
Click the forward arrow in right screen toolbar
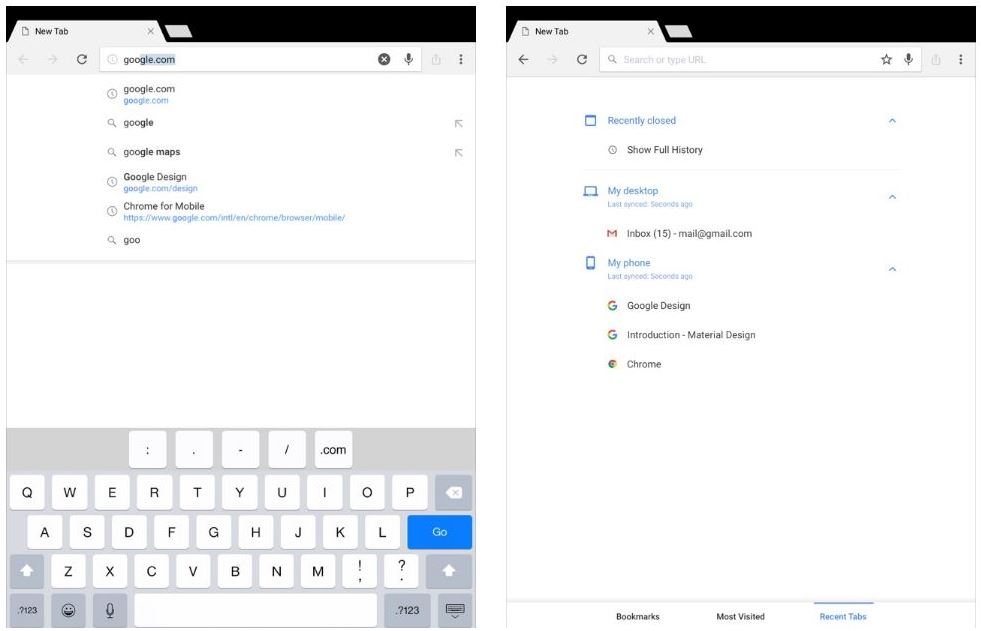pyautogui.click(x=552, y=59)
